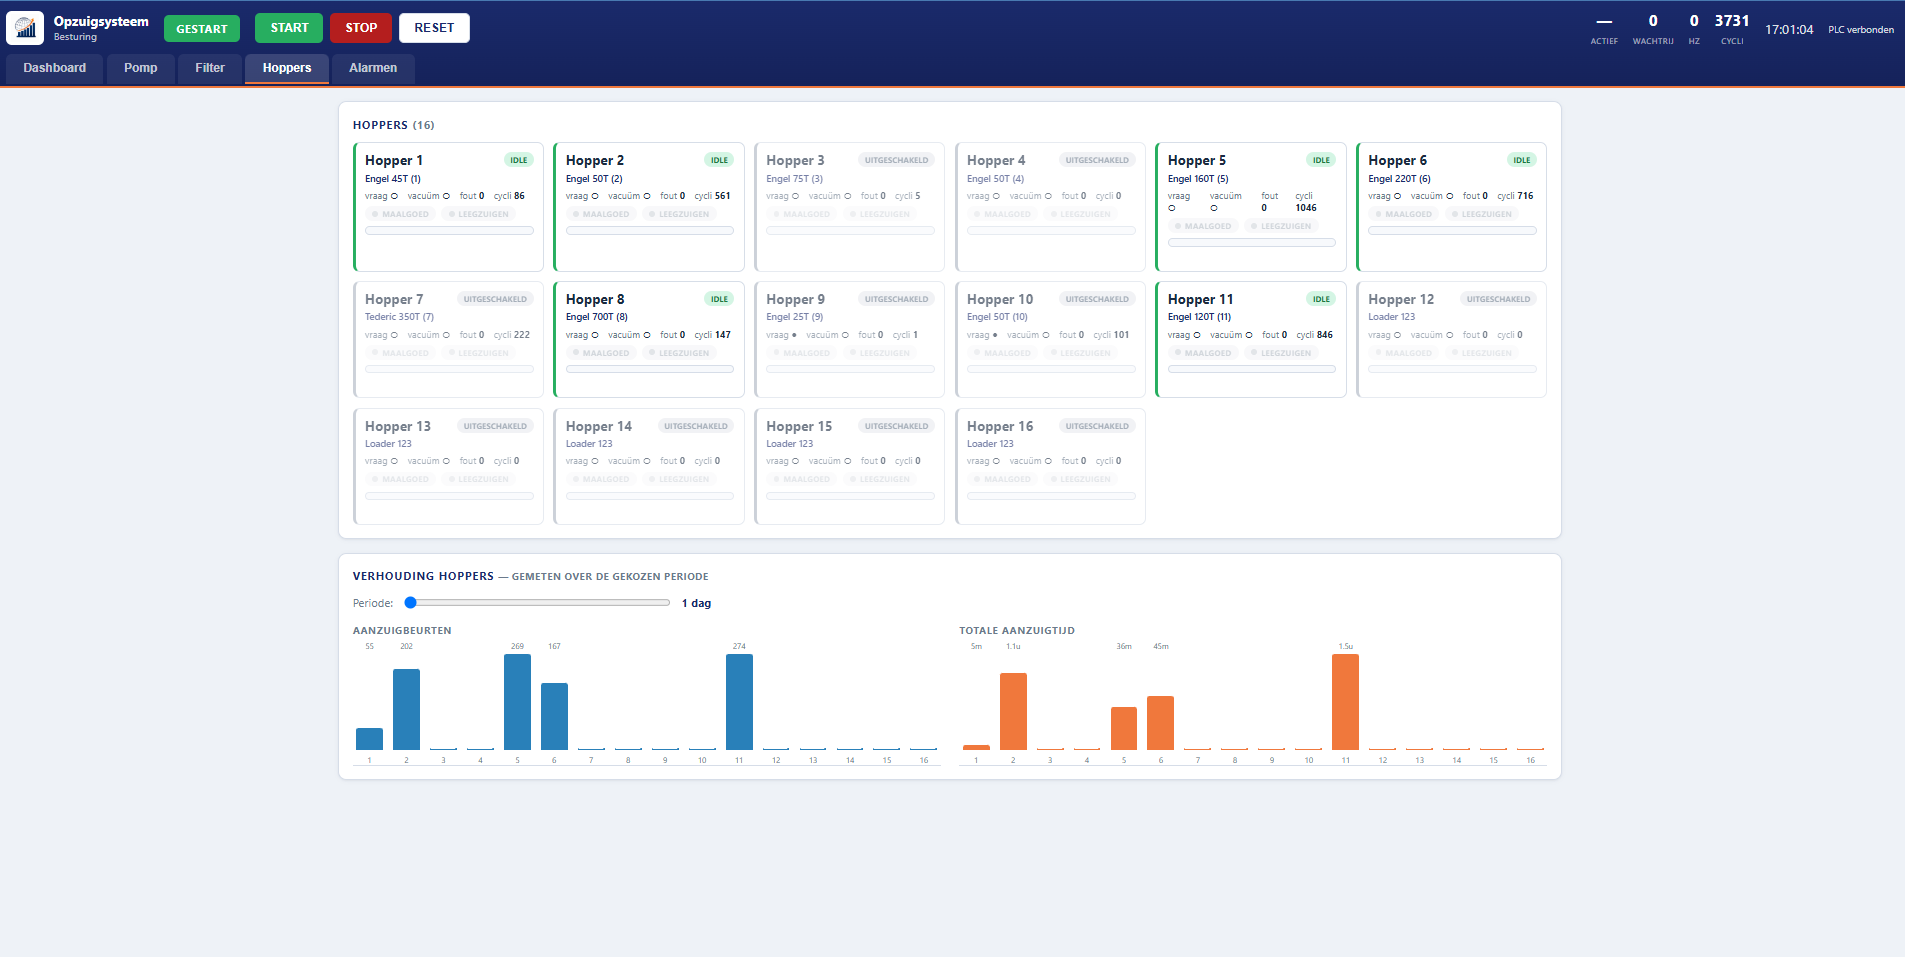This screenshot has width=1905, height=957.
Task: Open the Dashboard tab
Action: 55,68
